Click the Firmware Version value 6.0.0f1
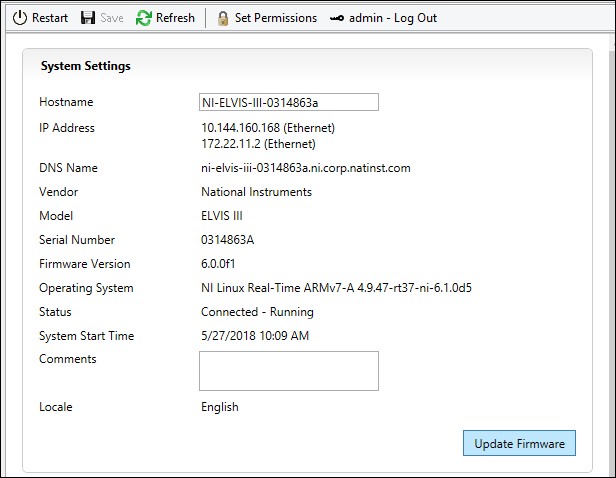 pyautogui.click(x=222, y=264)
